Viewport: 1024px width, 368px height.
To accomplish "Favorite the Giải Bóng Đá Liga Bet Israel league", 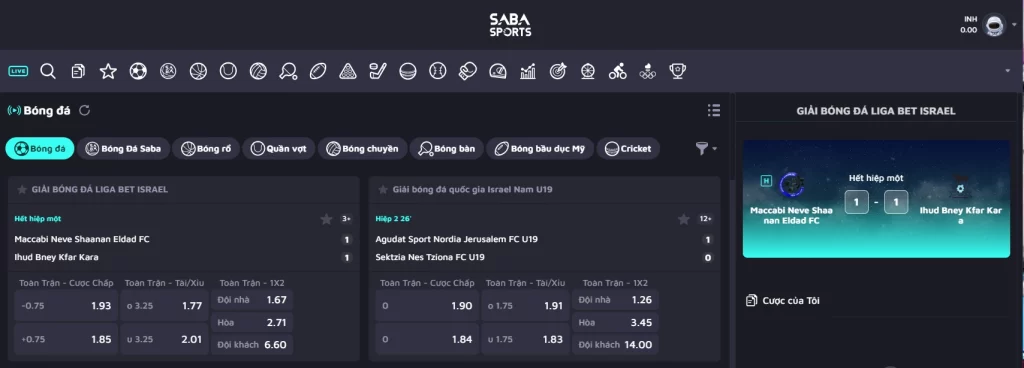I will (x=22, y=189).
